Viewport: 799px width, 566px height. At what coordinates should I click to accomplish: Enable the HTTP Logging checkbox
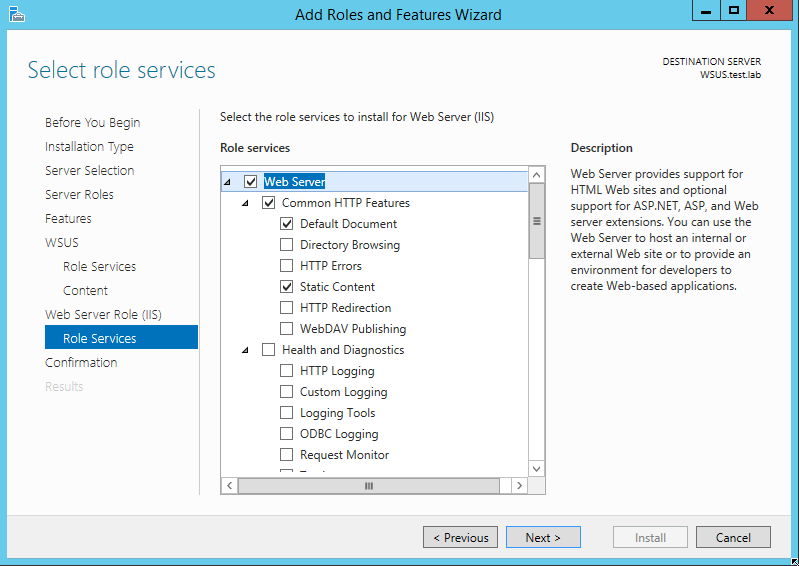[x=286, y=370]
